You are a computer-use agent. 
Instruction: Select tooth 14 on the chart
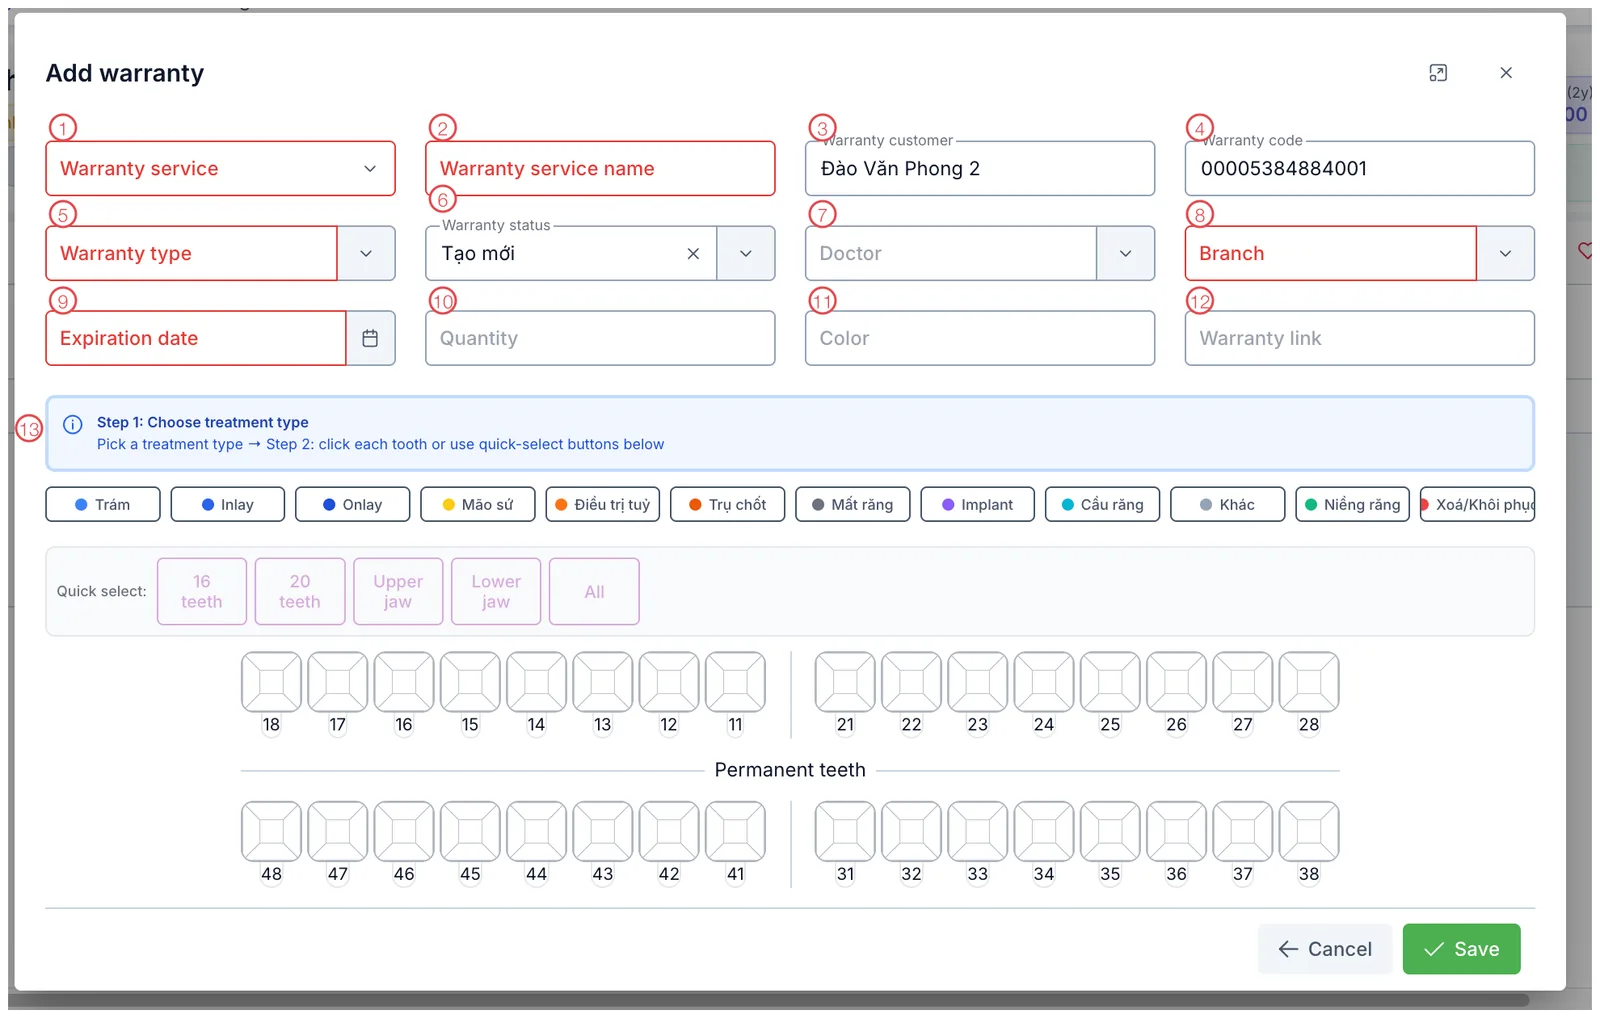click(x=536, y=682)
